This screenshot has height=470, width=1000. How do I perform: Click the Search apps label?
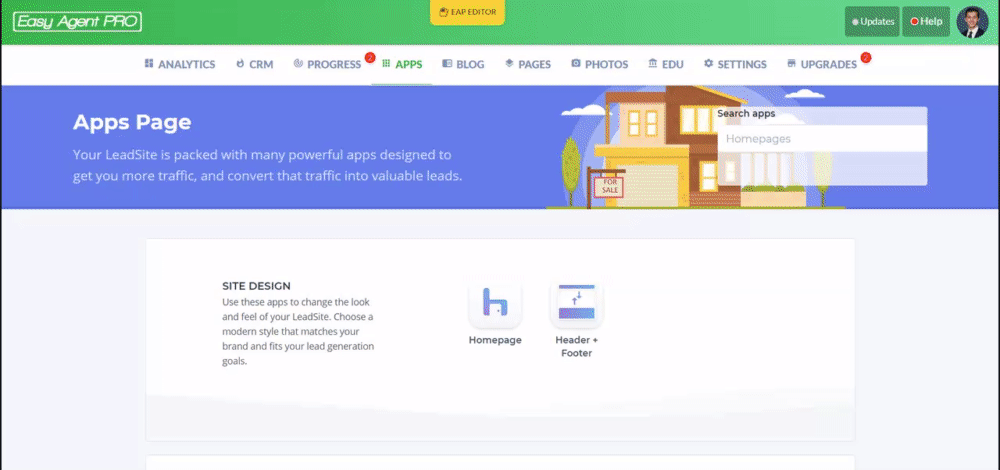(x=746, y=114)
